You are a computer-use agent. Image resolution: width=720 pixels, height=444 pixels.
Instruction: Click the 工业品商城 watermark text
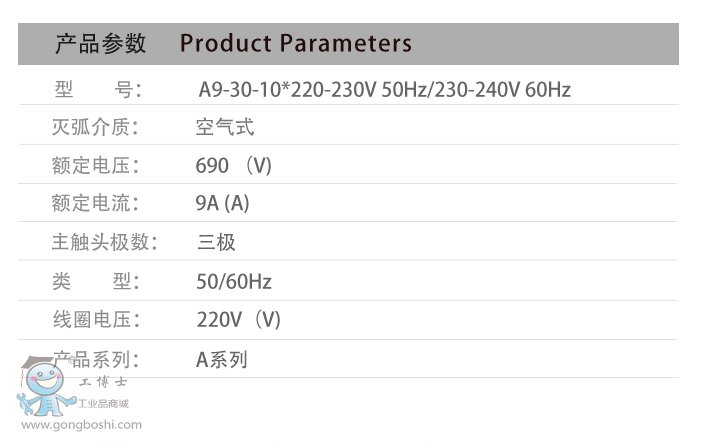pos(103,404)
